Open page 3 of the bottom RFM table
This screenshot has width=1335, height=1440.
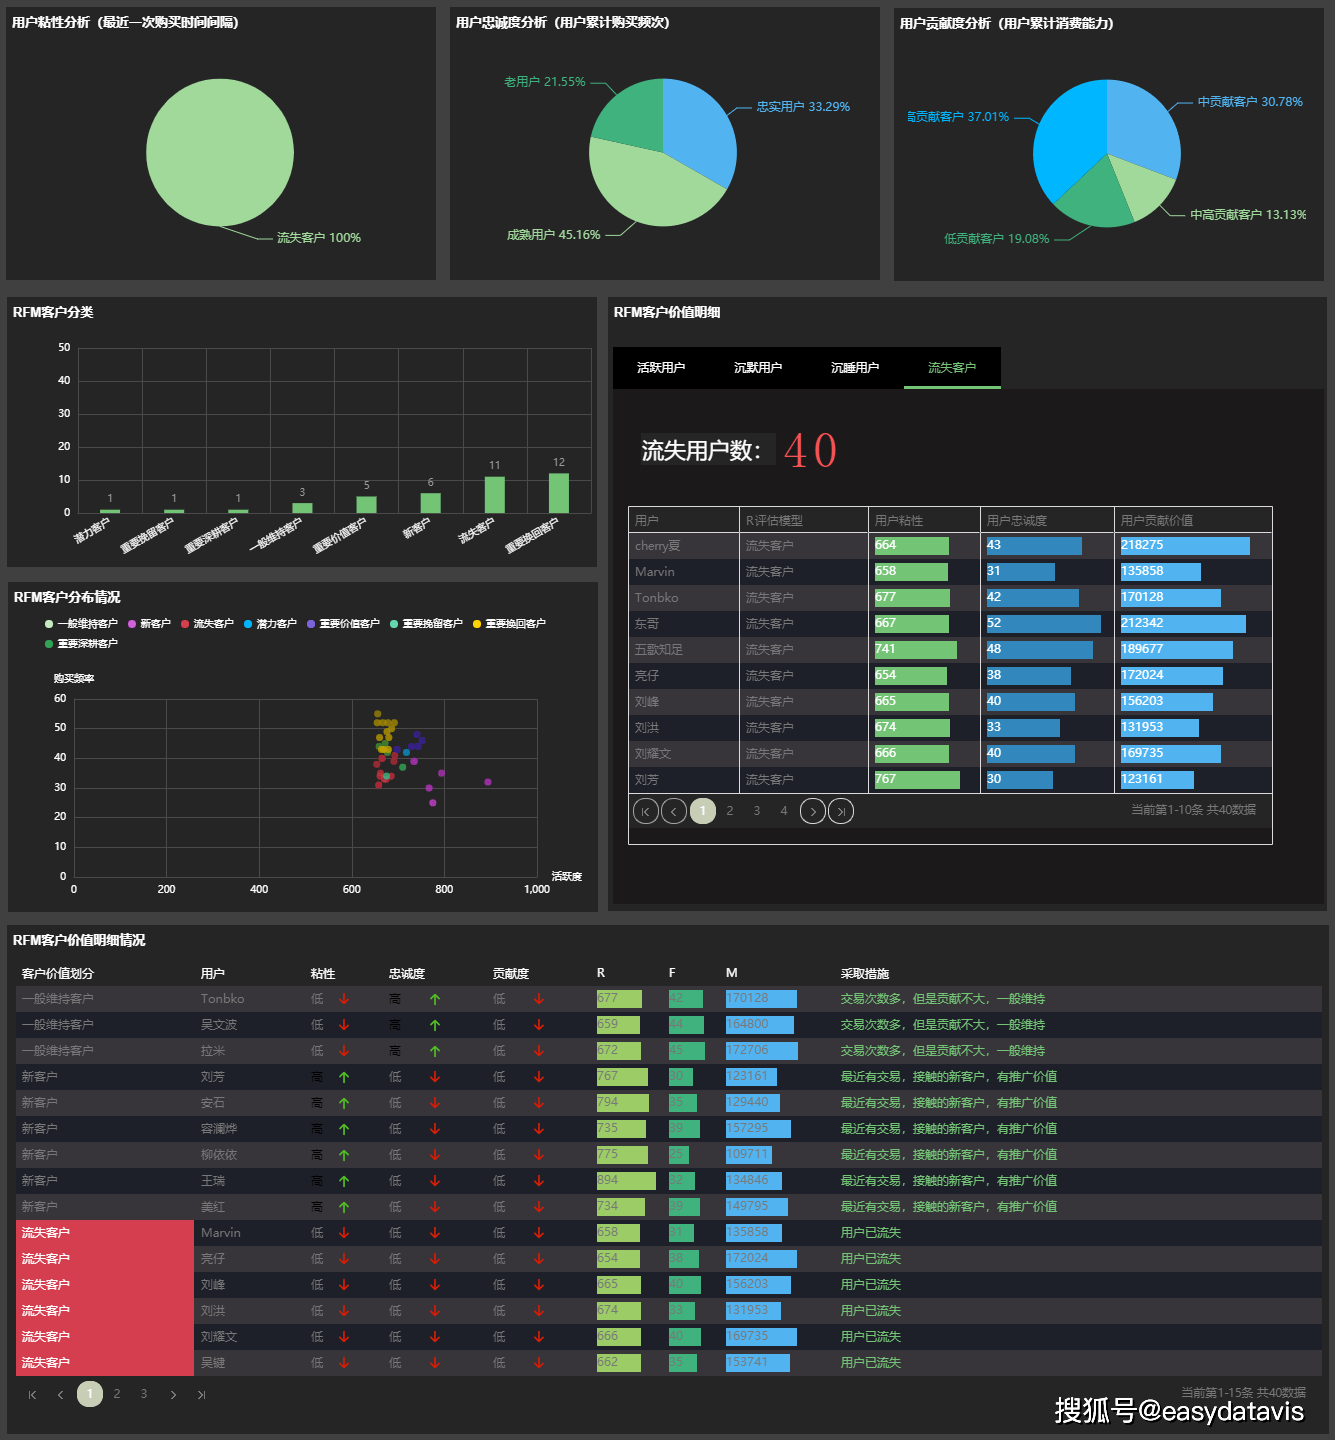coord(144,1394)
